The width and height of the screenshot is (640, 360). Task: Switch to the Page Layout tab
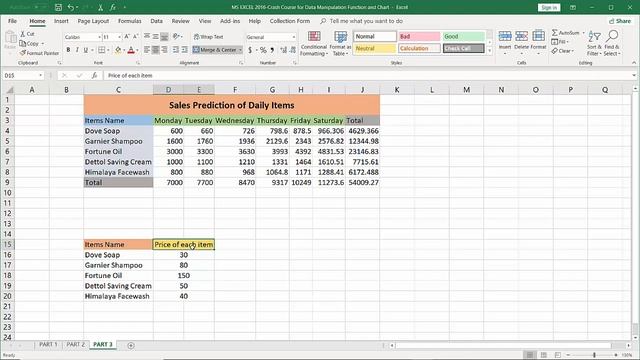pos(93,21)
